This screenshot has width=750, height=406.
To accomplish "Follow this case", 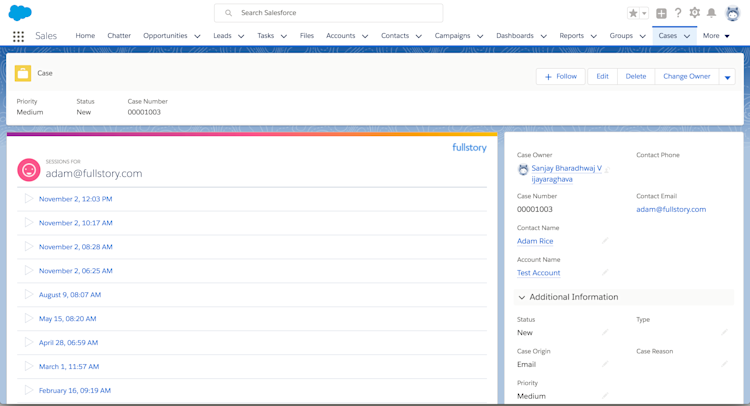I will pos(561,77).
